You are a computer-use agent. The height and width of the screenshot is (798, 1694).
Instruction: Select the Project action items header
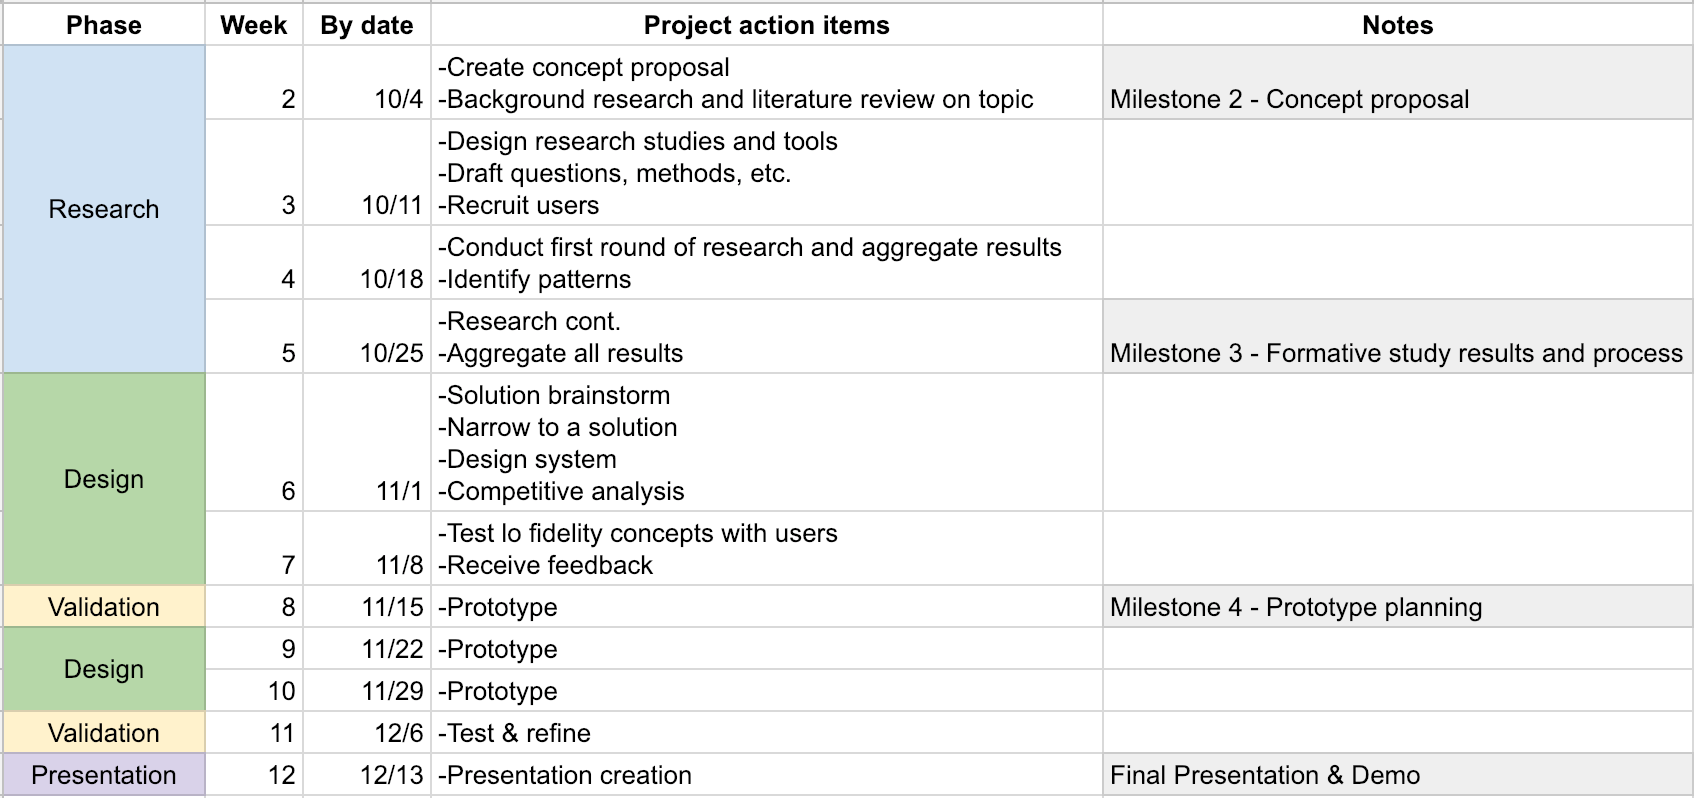pos(767,25)
